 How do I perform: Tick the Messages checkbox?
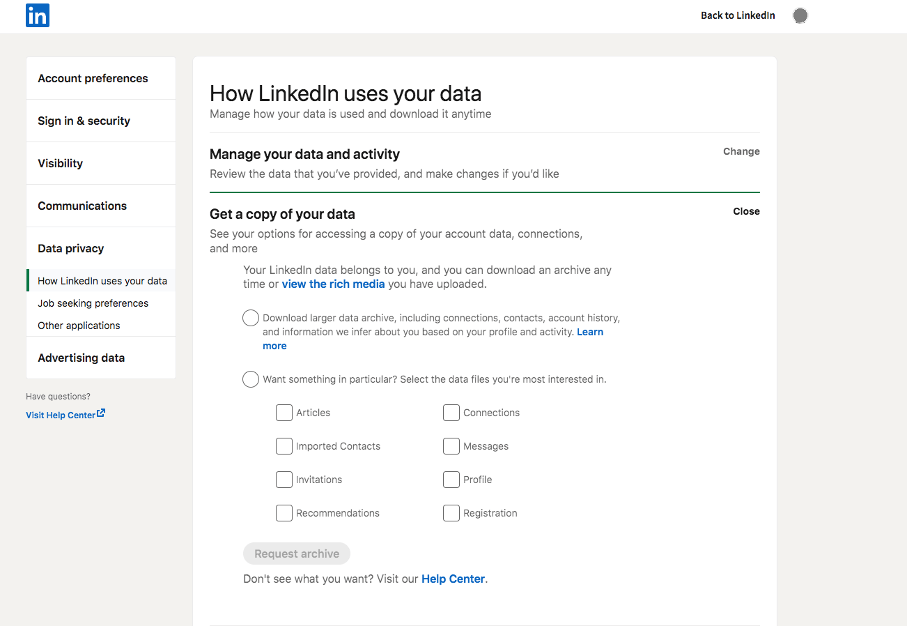point(451,446)
